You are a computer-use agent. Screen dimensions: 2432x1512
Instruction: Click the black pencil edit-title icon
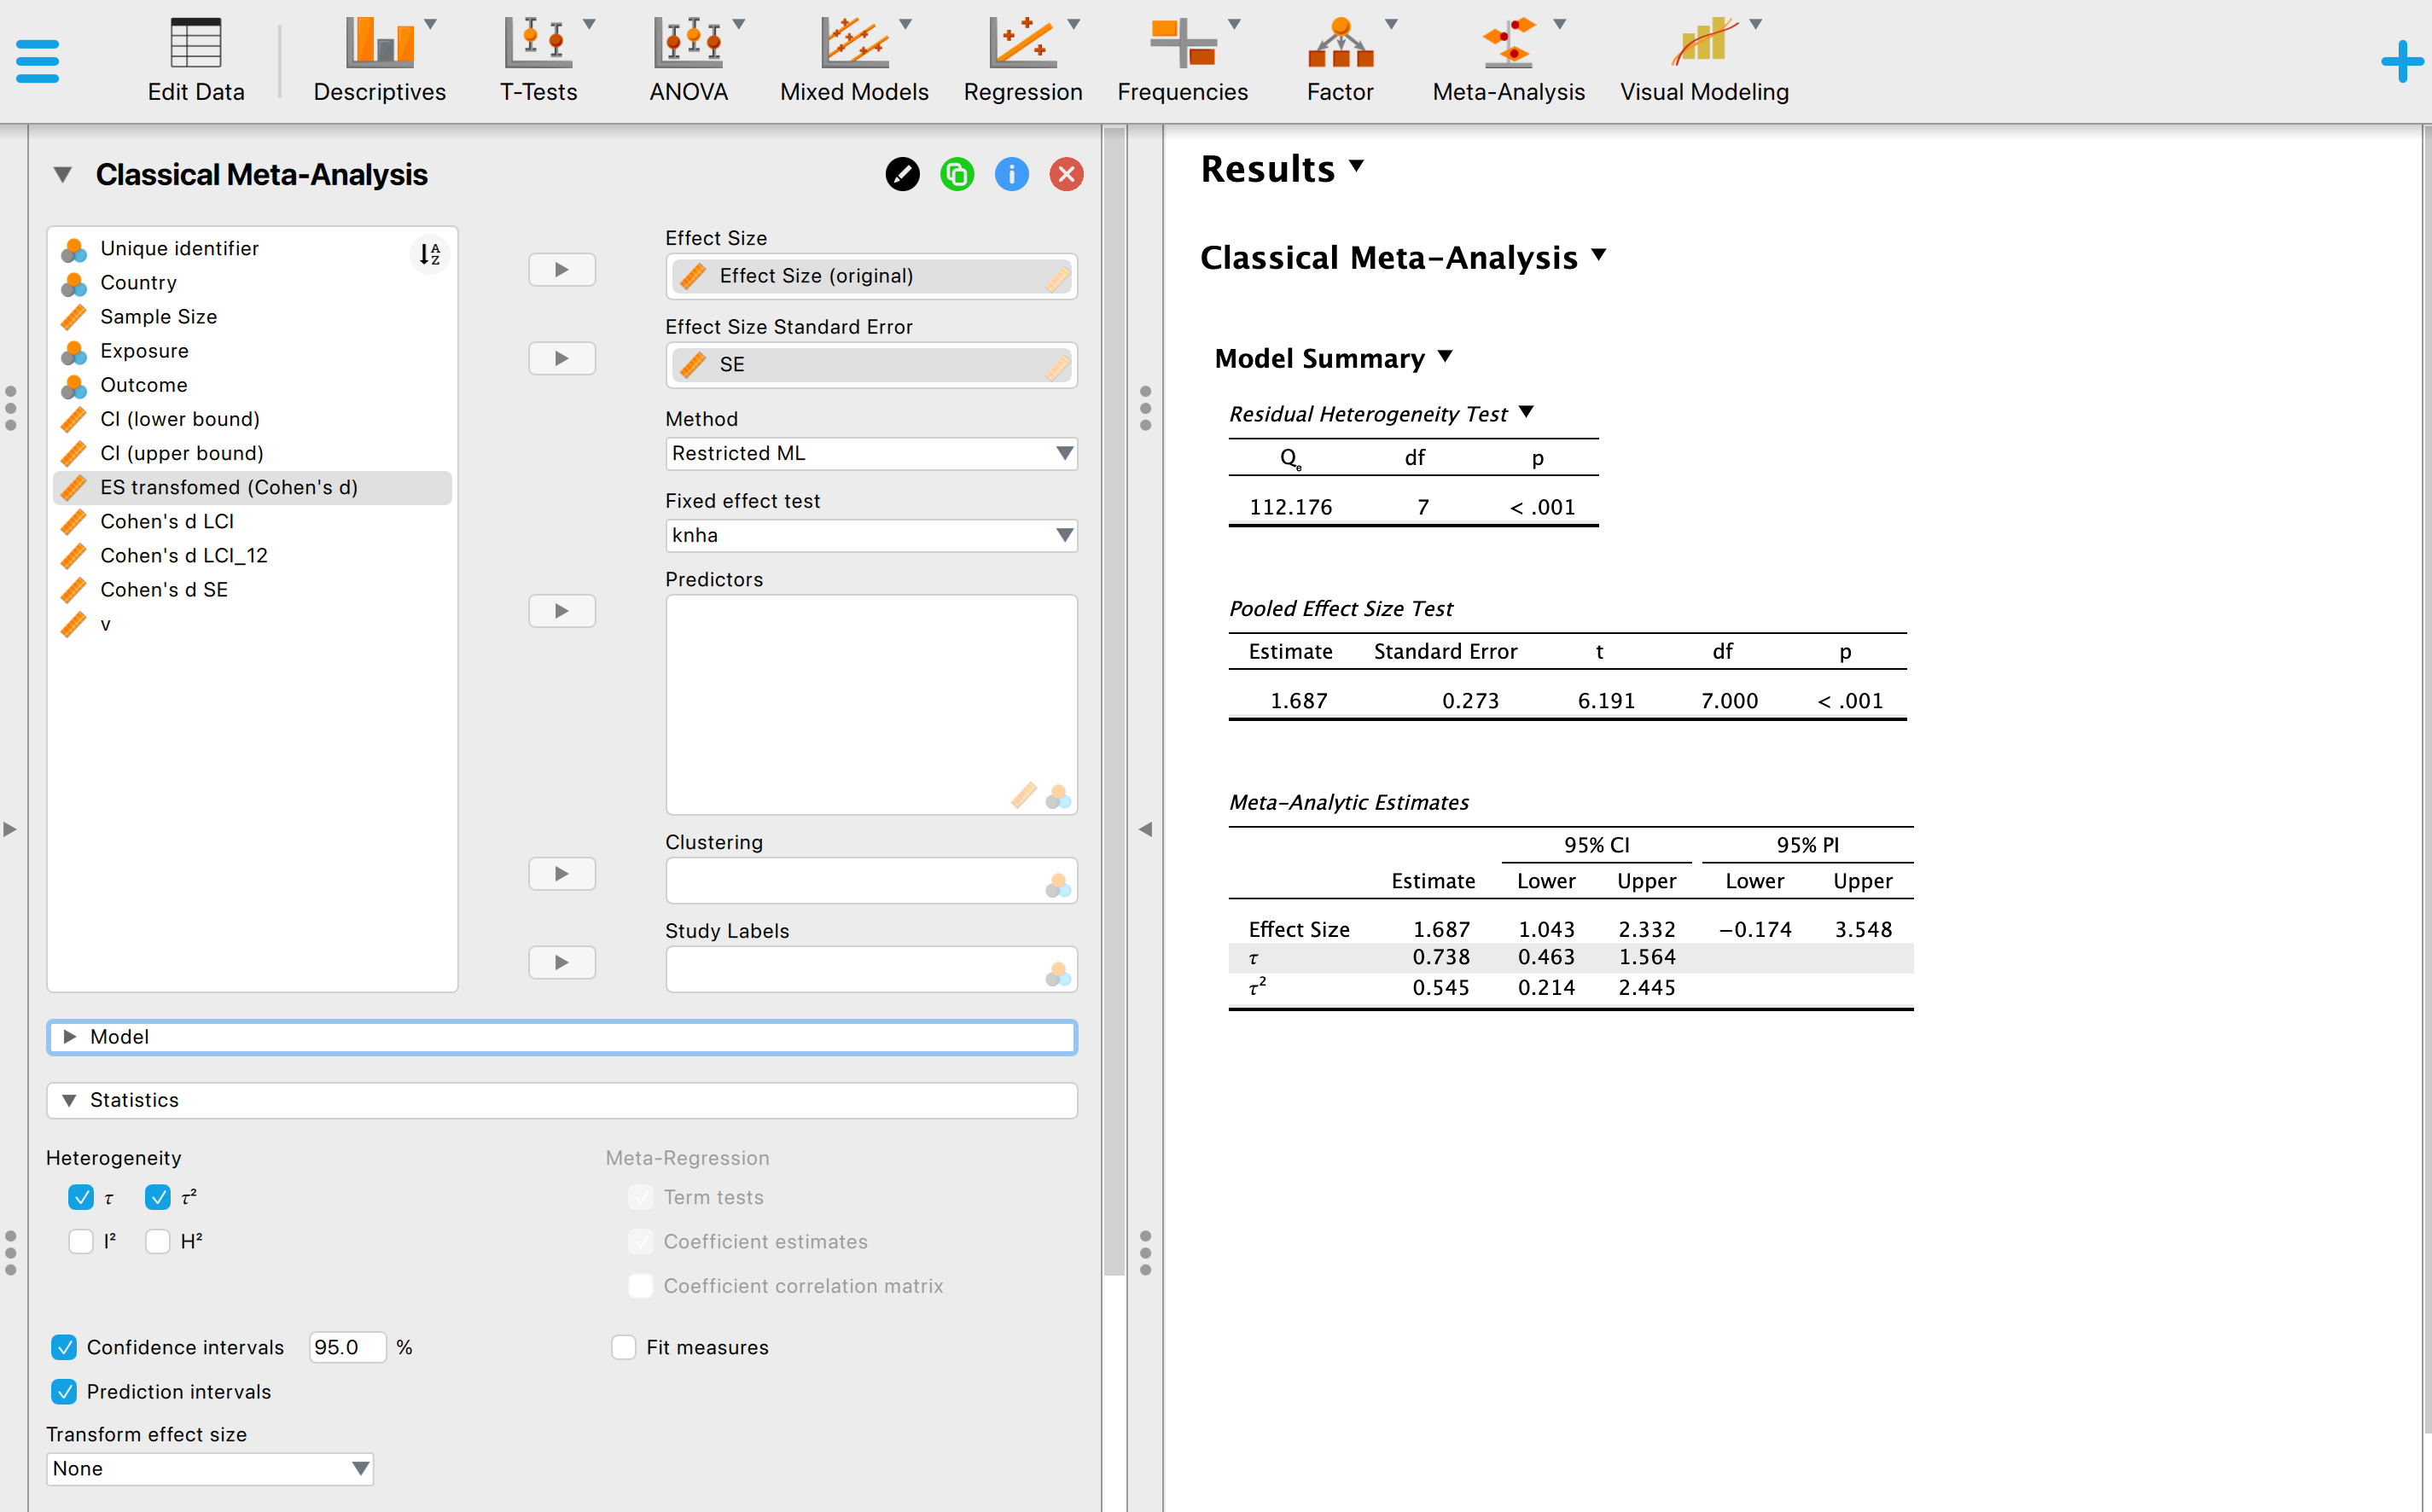click(x=902, y=175)
